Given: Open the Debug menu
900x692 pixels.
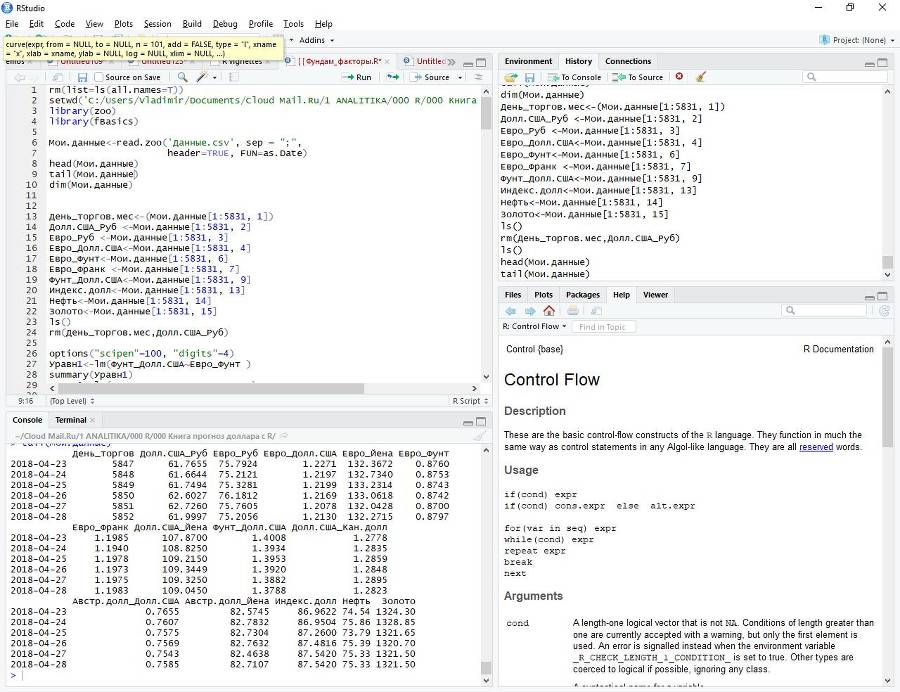Looking at the screenshot, I should click(x=224, y=24).
